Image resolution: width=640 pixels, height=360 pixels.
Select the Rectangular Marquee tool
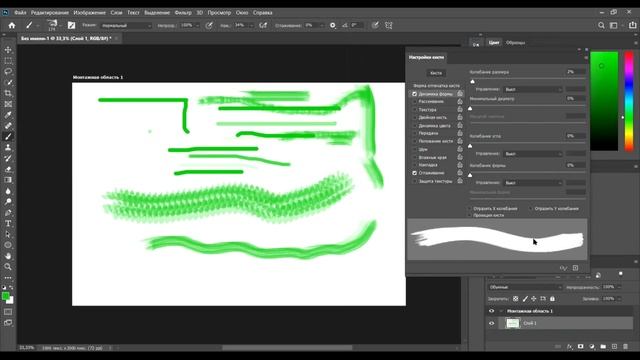click(x=8, y=60)
